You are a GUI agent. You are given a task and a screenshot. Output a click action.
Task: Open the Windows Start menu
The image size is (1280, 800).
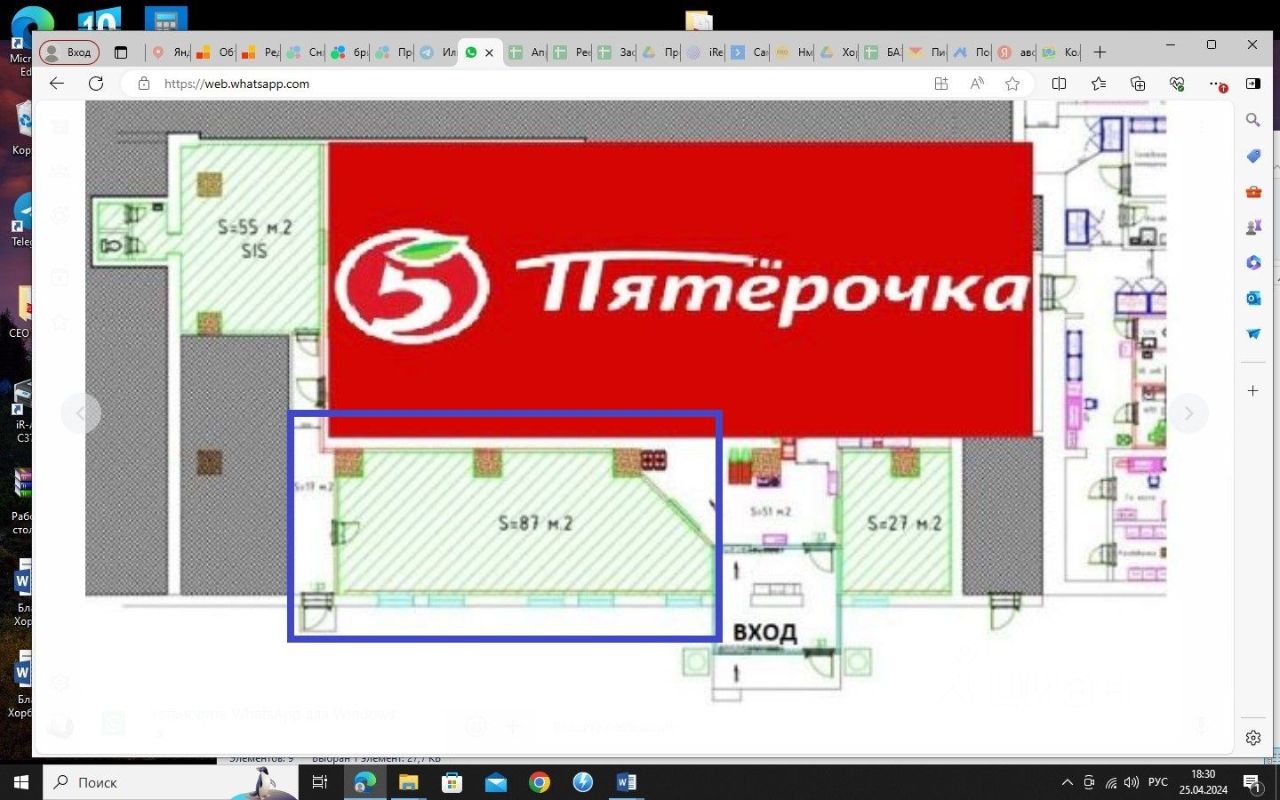click(22, 782)
